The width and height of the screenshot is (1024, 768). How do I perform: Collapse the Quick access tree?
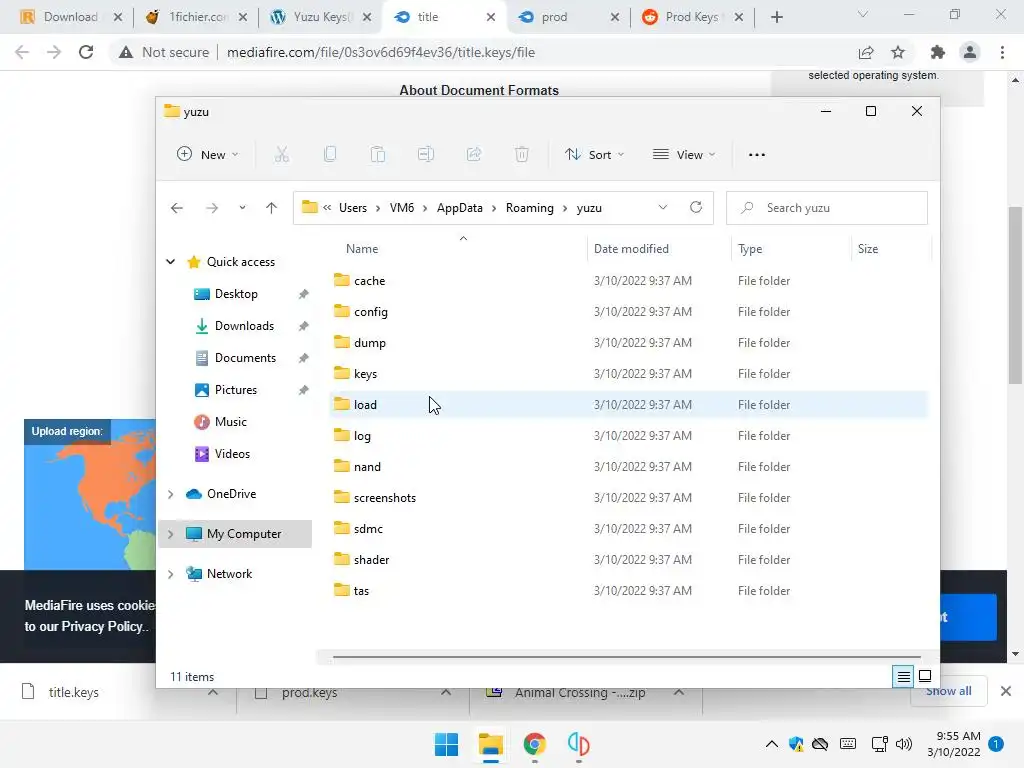coord(170,262)
